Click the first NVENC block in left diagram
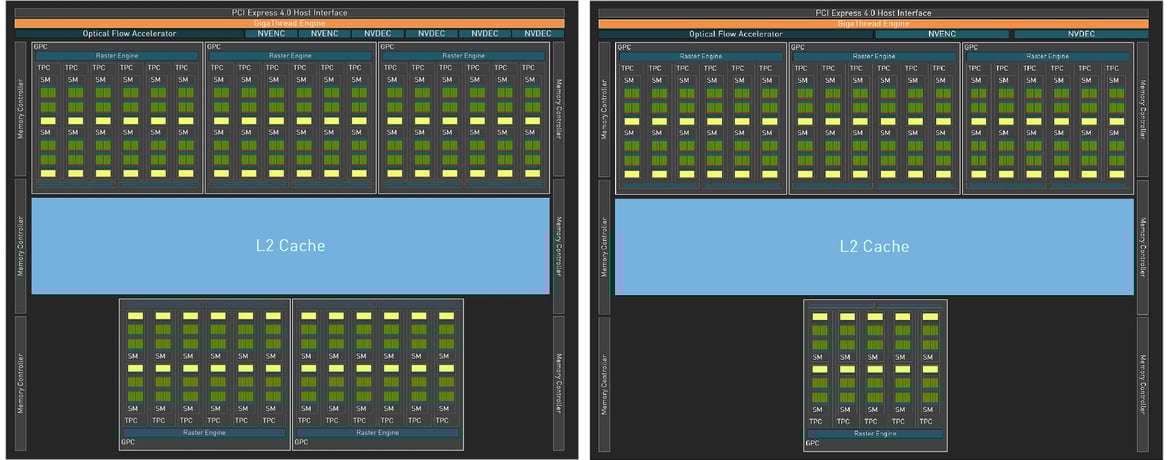This screenshot has height=460, width=1168. tap(270, 33)
